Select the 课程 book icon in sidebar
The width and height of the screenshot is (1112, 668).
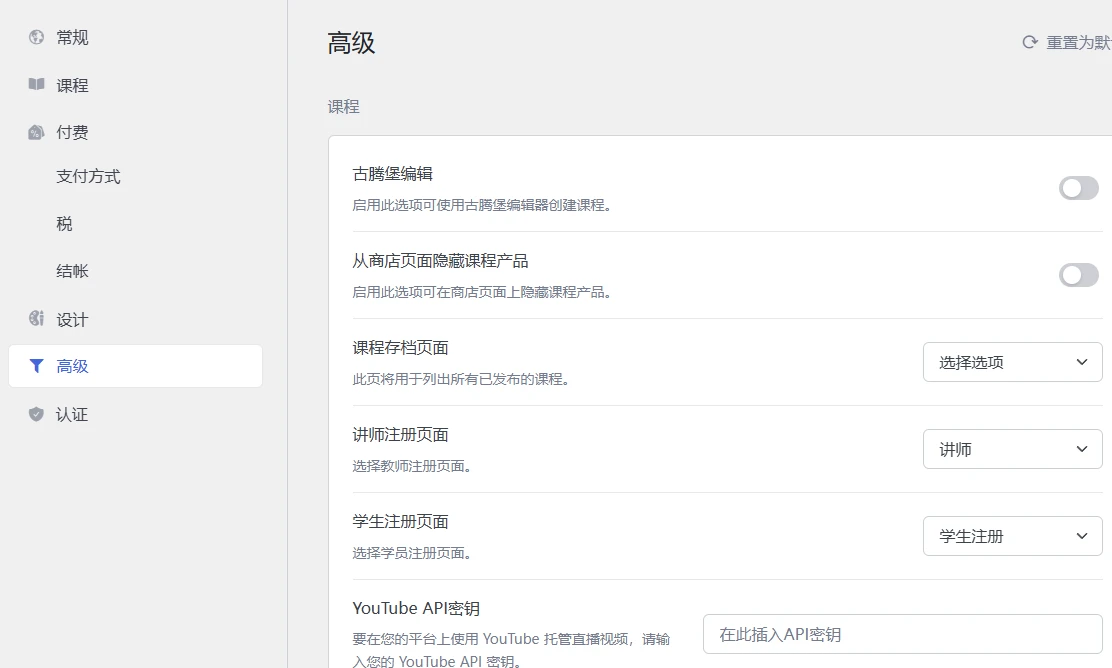[x=34, y=84]
